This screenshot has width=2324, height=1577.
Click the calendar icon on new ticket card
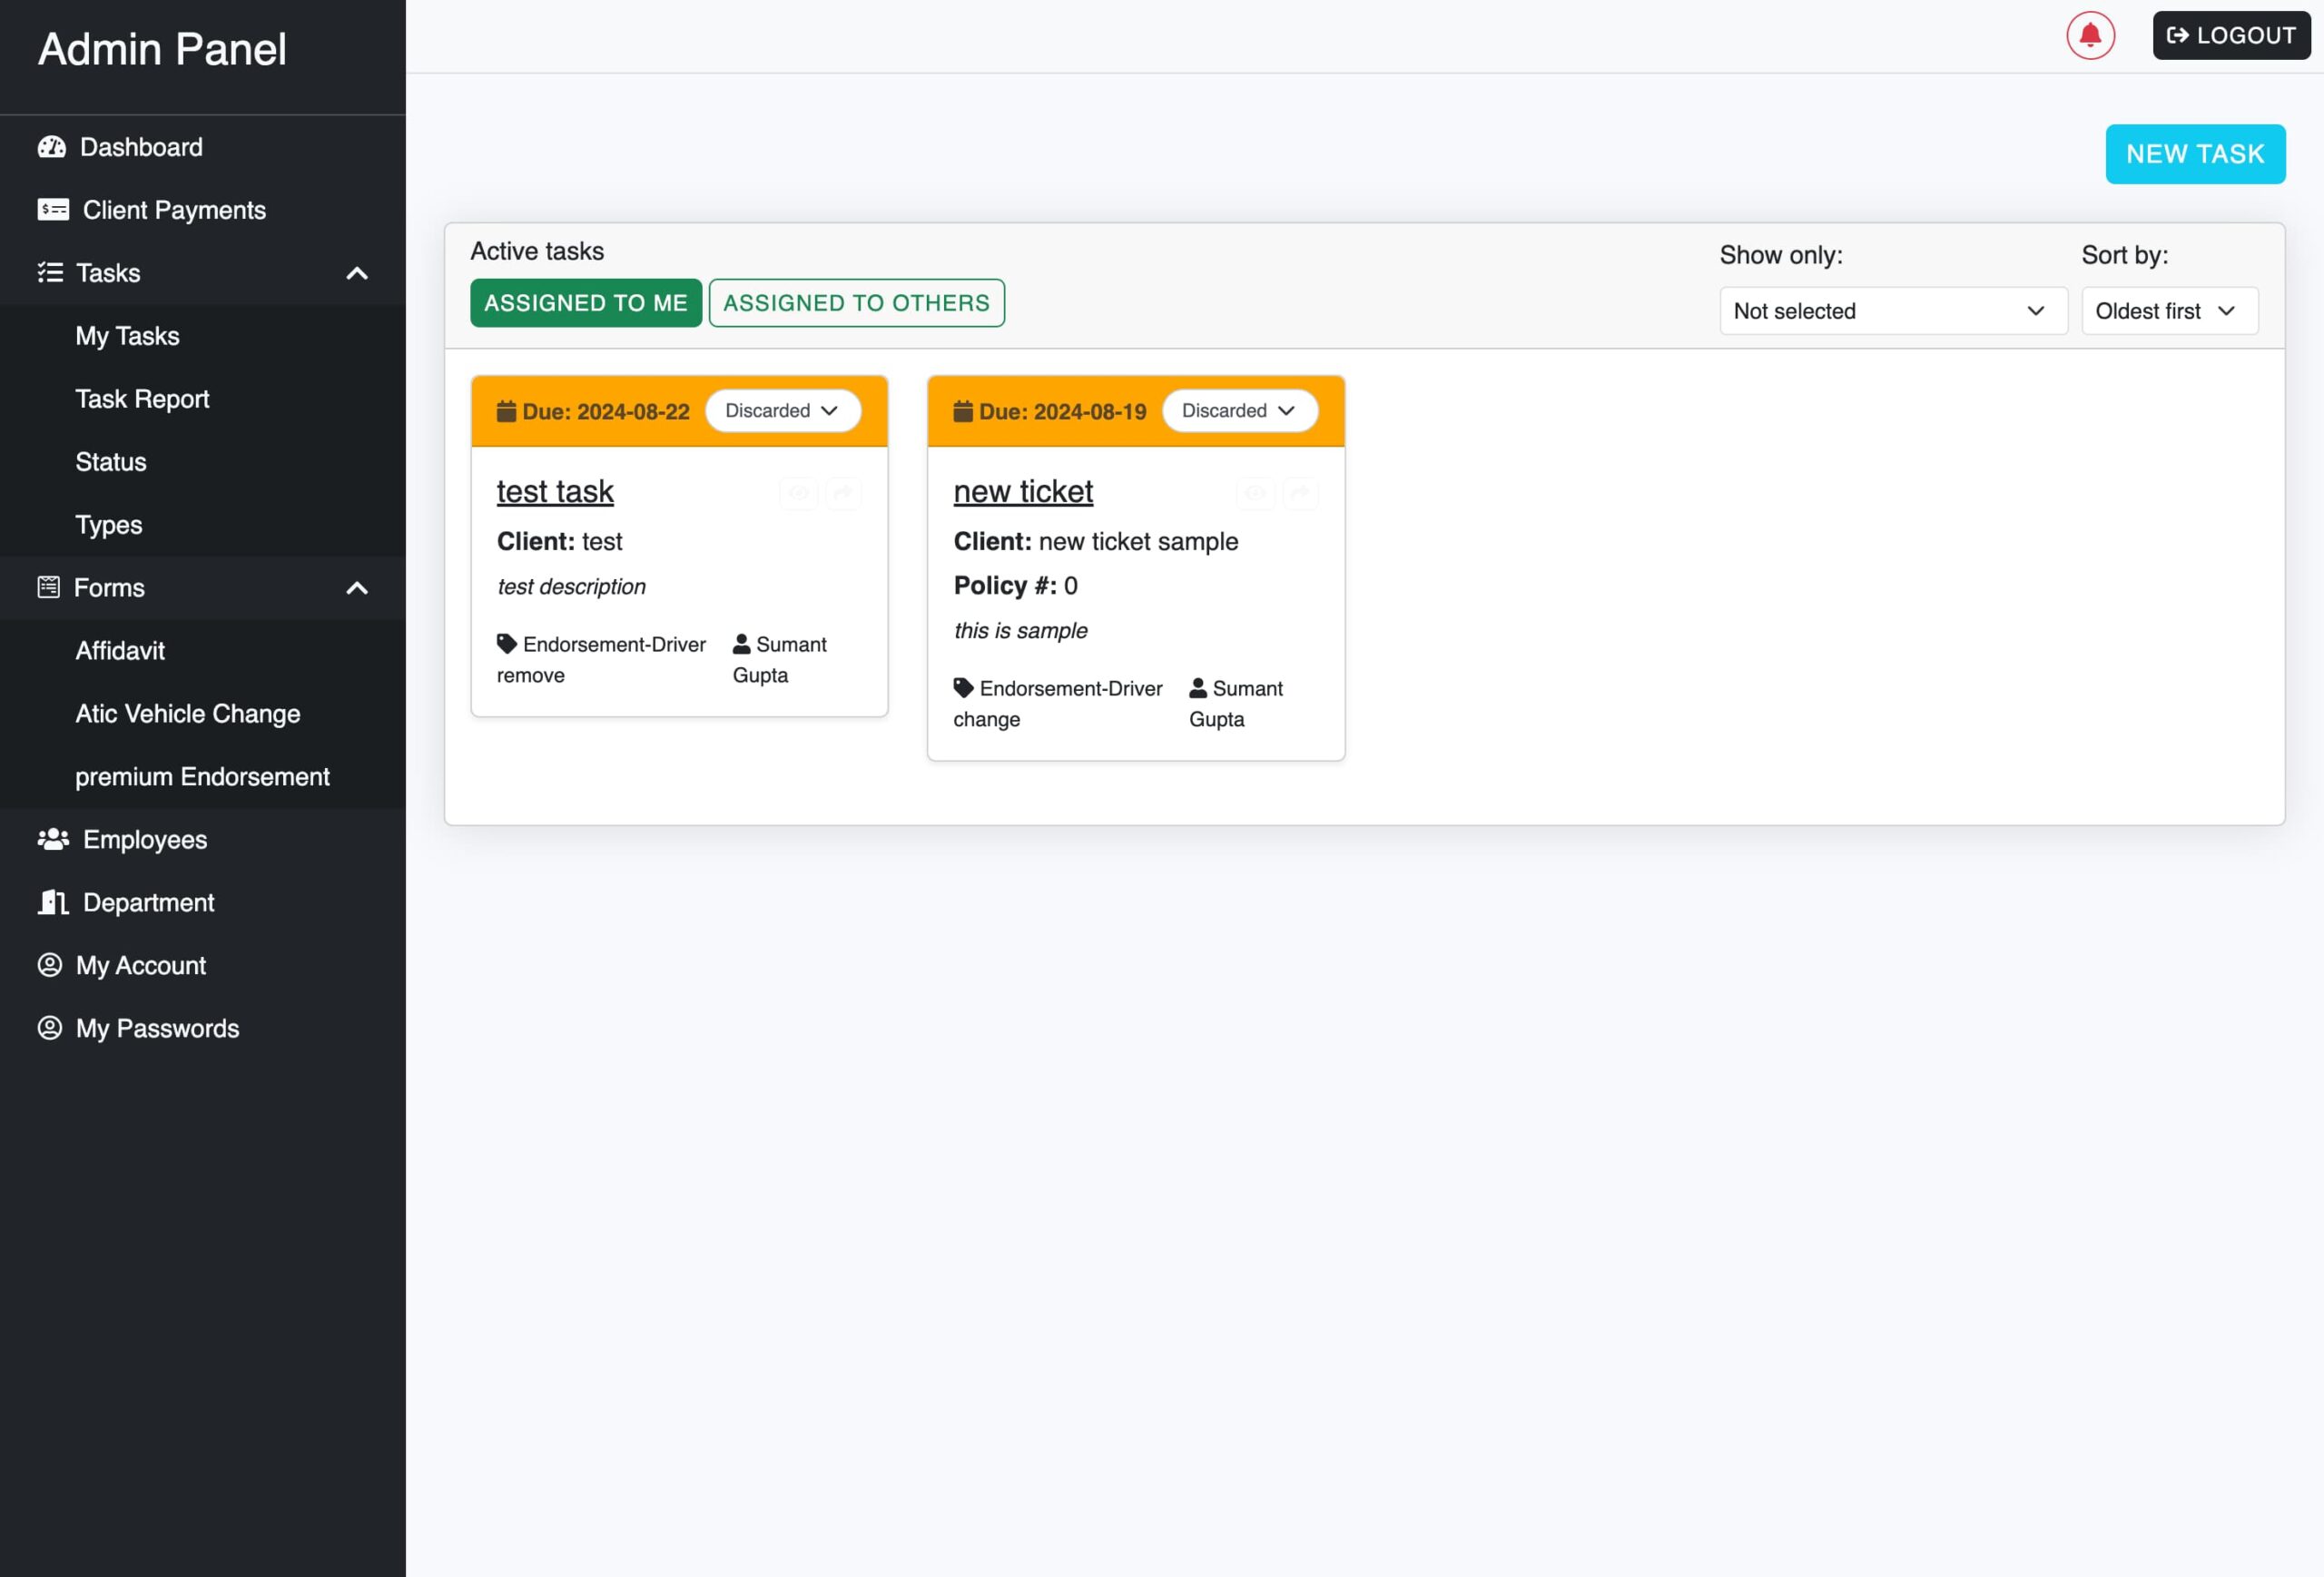tap(963, 411)
